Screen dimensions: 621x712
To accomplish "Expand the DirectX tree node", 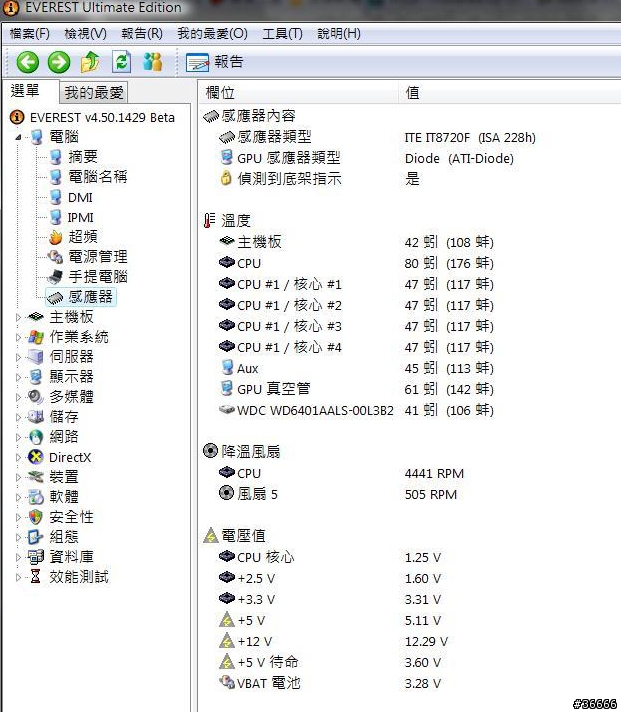I will pos(18,457).
